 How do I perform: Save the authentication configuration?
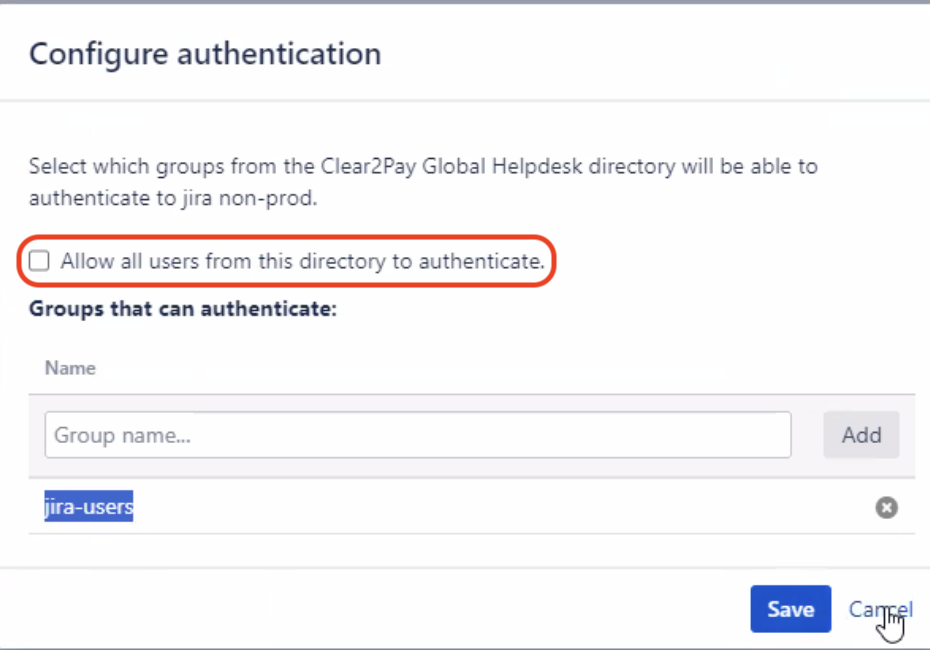pyautogui.click(x=790, y=608)
